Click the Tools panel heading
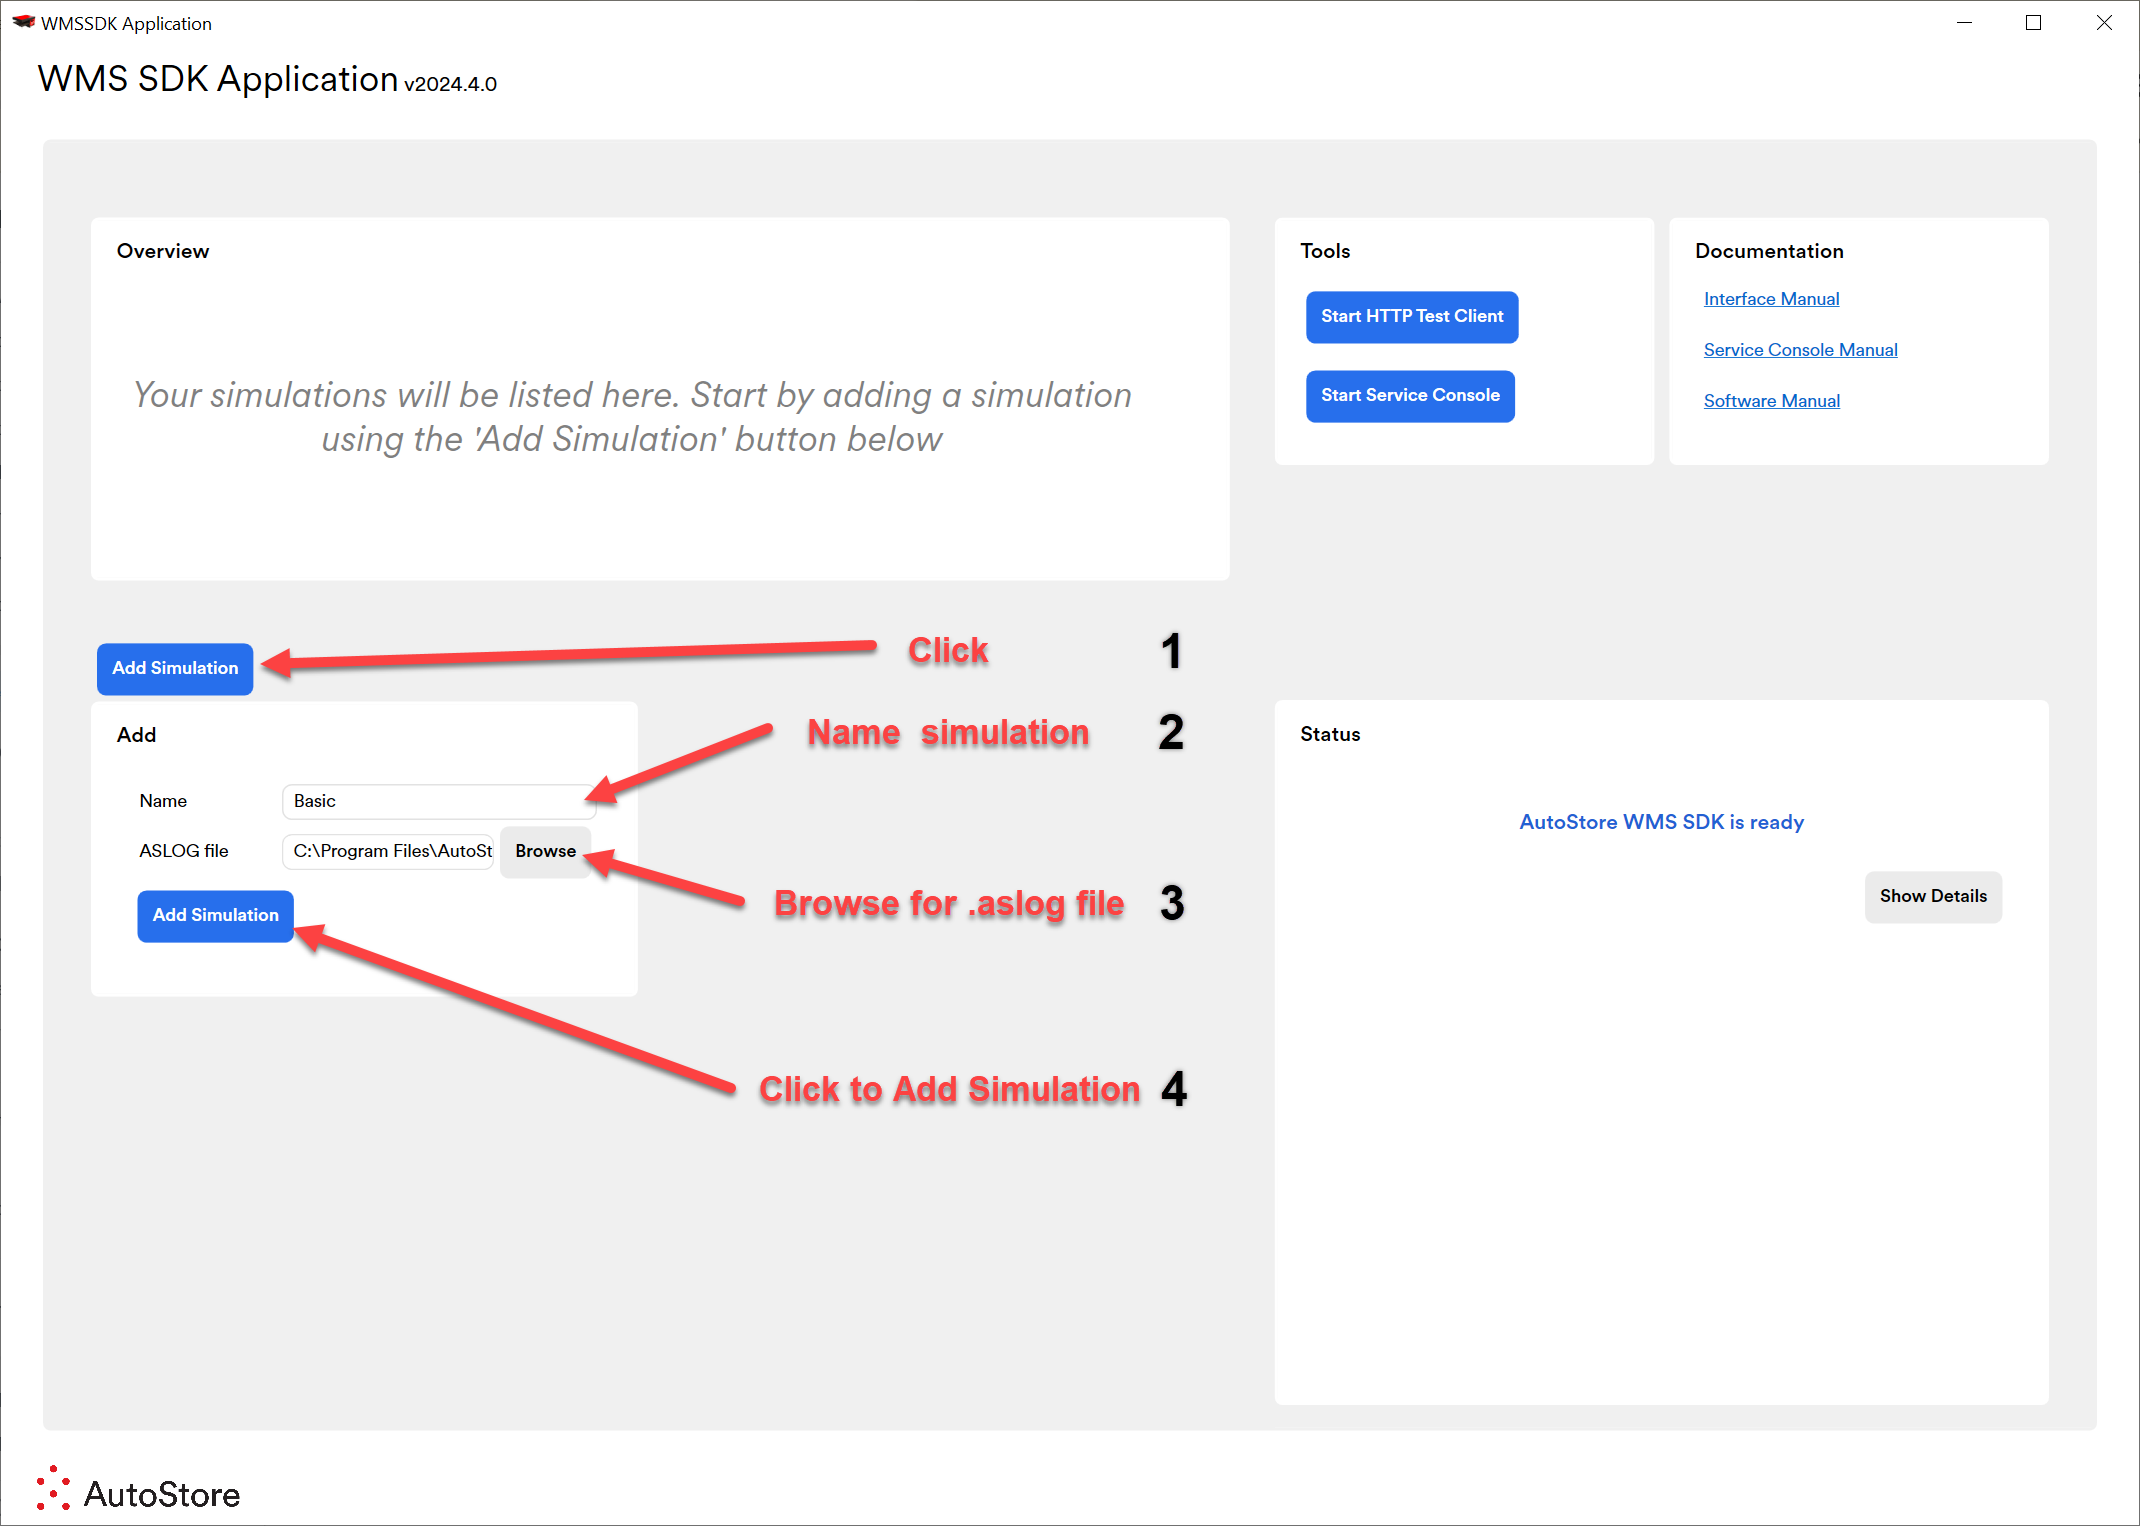Viewport: 2140px width, 1526px height. click(1324, 251)
